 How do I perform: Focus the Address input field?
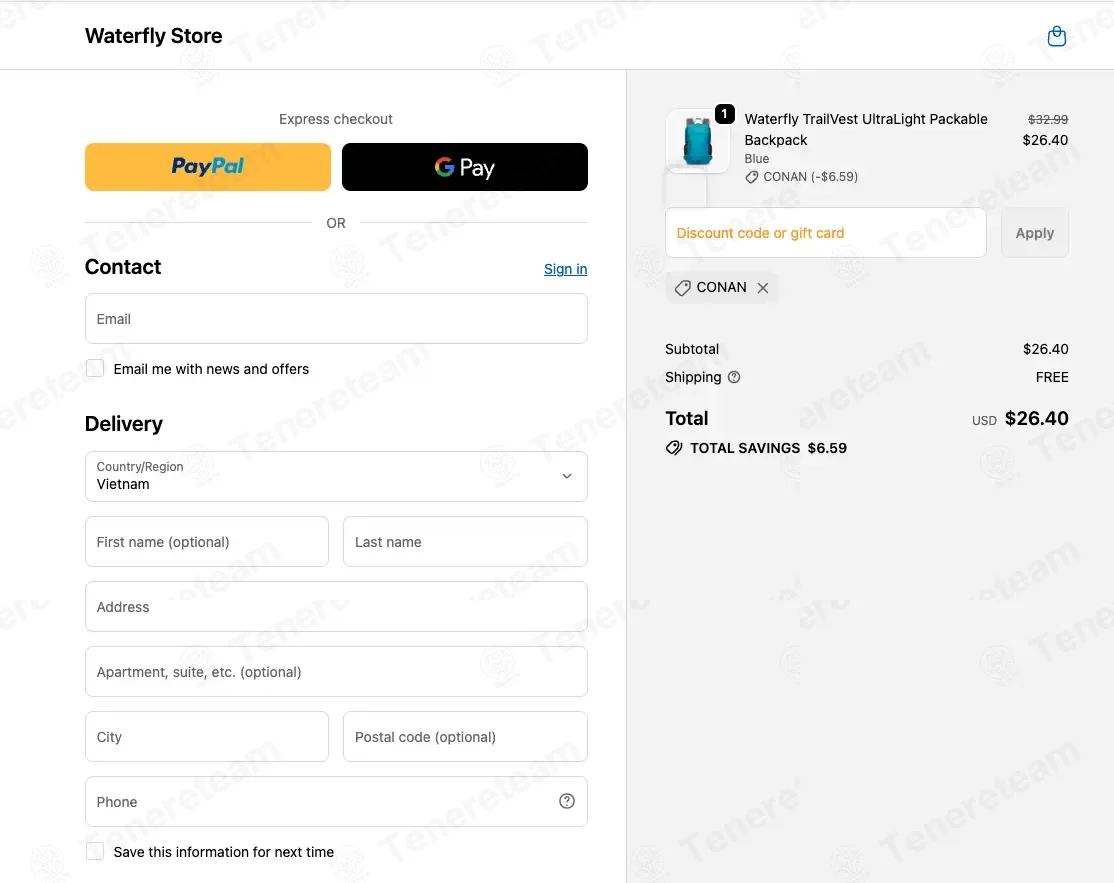[x=336, y=607]
